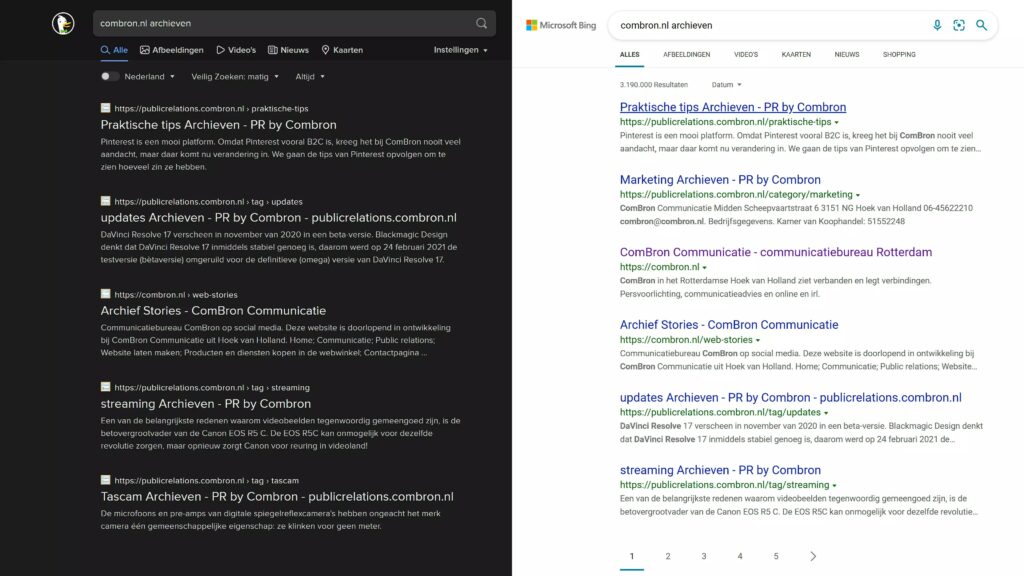Click URL https://combron.nl › web-stories in DuckDuckGo
This screenshot has width=1024, height=576.
pyautogui.click(x=176, y=295)
